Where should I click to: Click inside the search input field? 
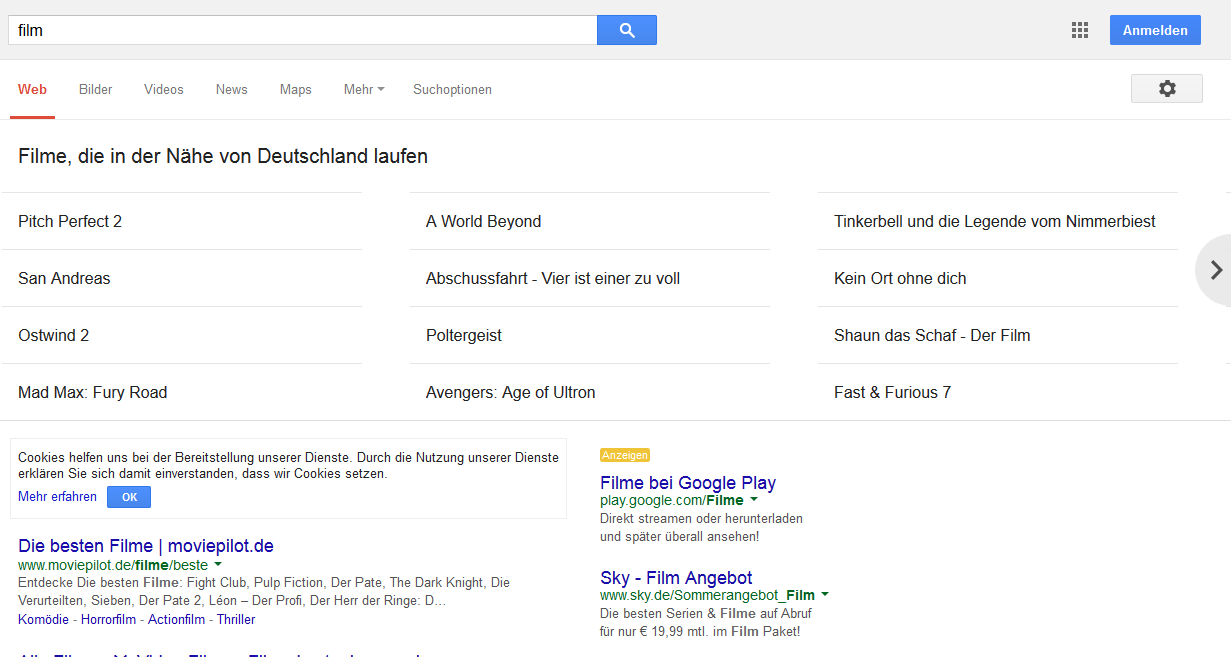300,30
